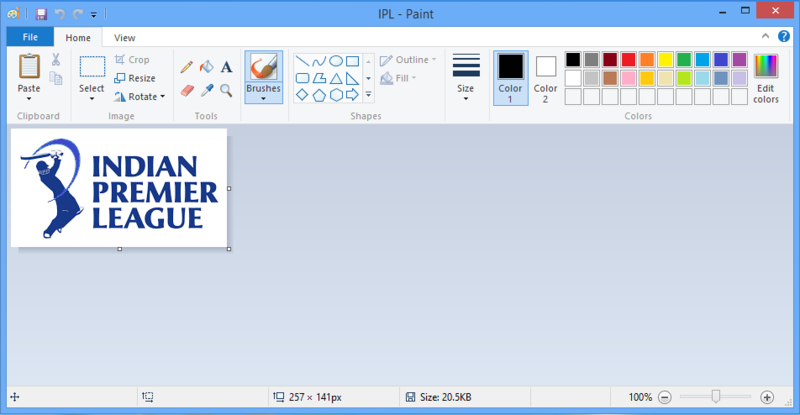The image size is (800, 415).
Task: Click the canvas bottom-right resize handle
Action: pos(229,249)
